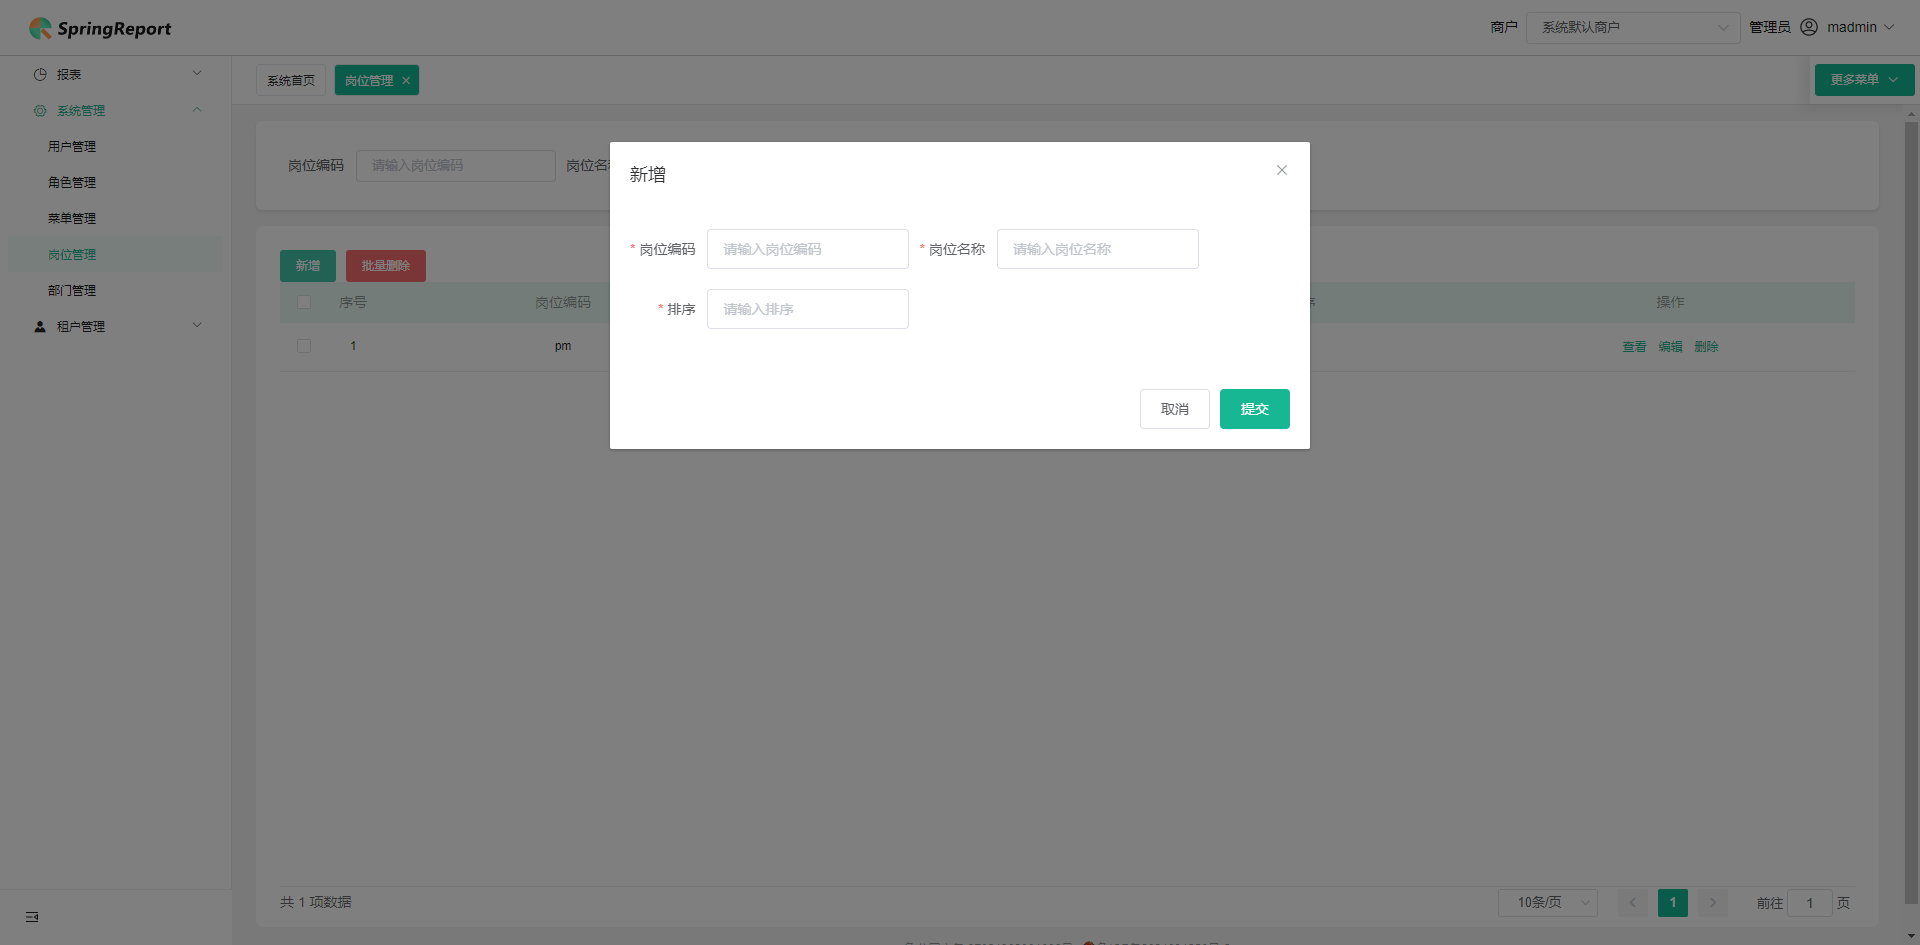Collapse the sidebar with the fold icon
This screenshot has width=1920, height=945.
click(32, 917)
